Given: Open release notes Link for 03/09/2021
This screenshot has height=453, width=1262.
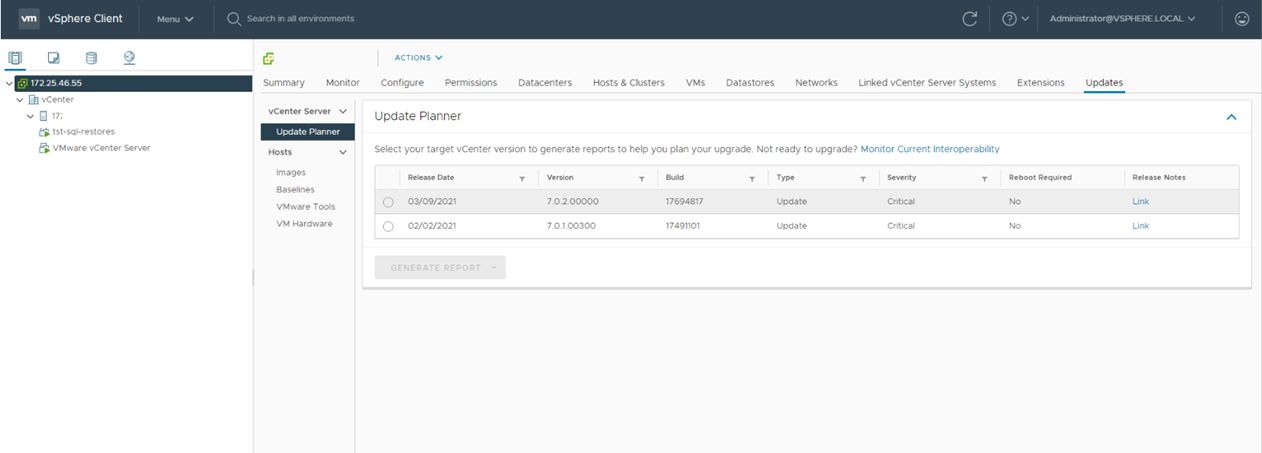Looking at the screenshot, I should point(1140,201).
